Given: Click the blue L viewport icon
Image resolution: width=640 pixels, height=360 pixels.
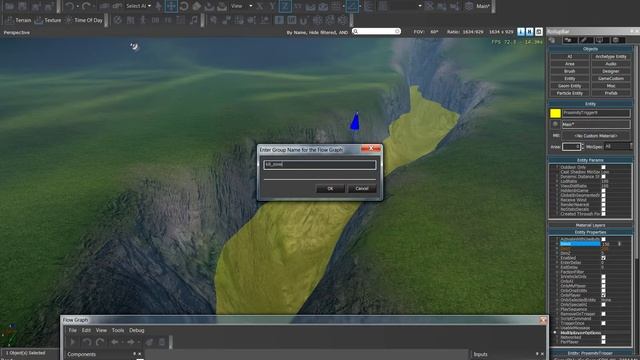Looking at the screenshot, I should point(521,31).
